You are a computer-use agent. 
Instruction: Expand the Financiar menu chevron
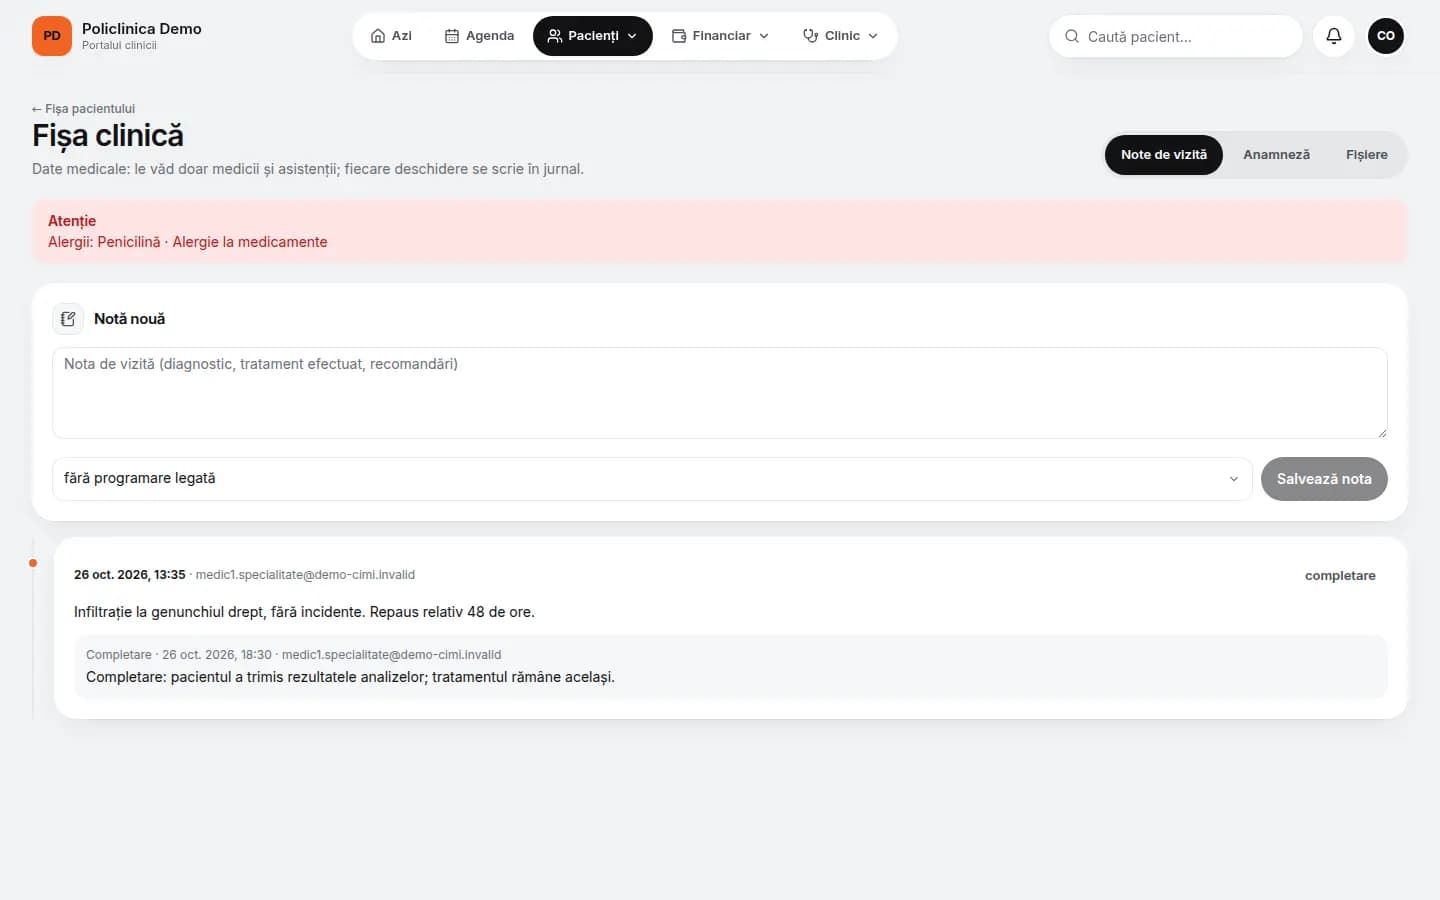coord(764,36)
